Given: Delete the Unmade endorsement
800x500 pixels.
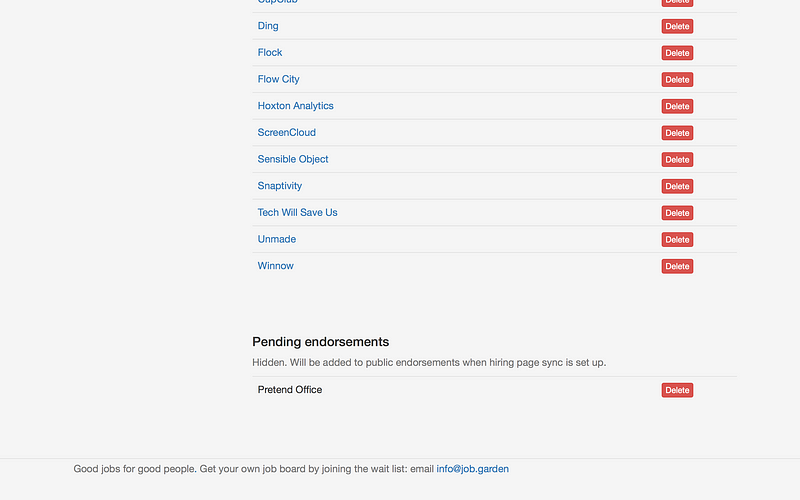Looking at the screenshot, I should (677, 240).
